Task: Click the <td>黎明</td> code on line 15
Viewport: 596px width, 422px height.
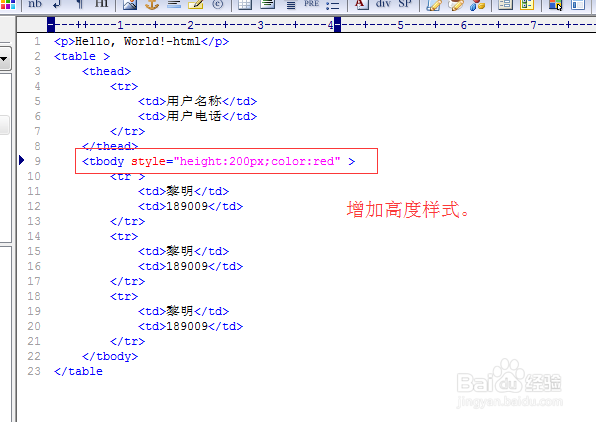Action: pos(184,251)
